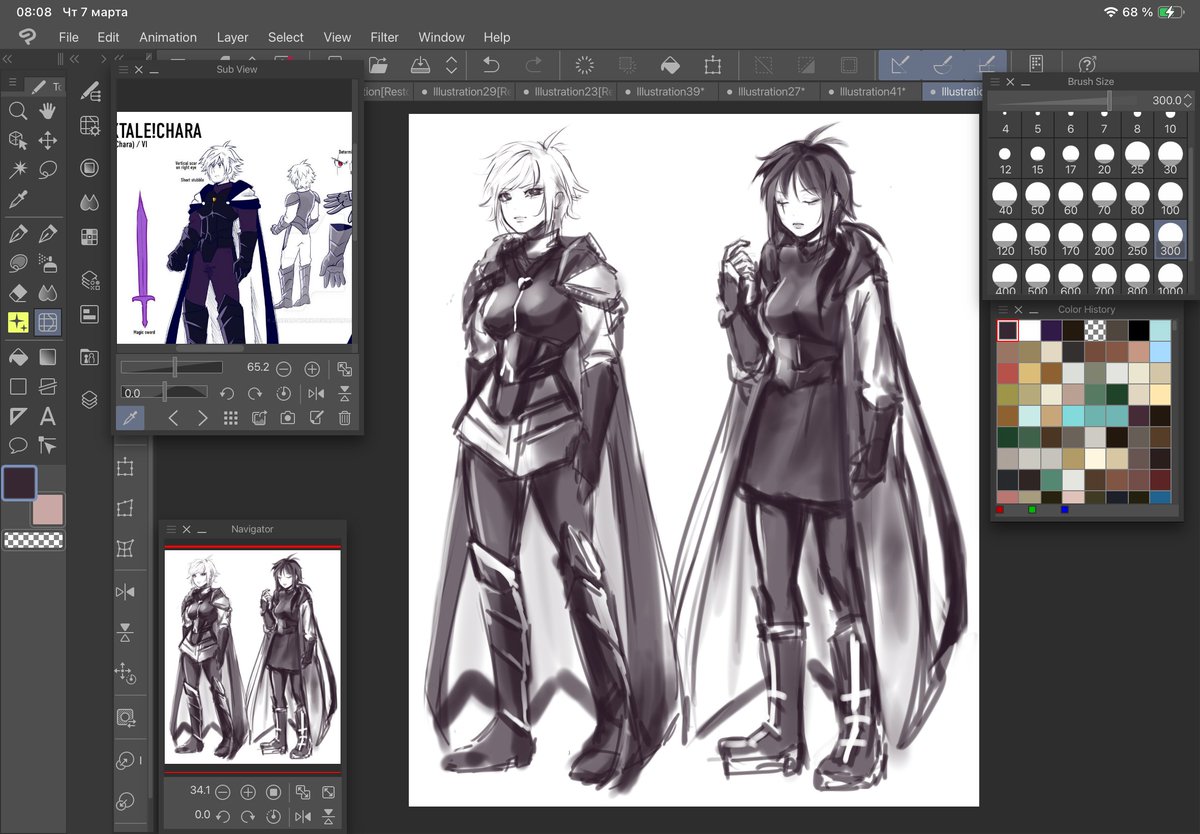1200x834 pixels.
Task: Open Brush Size panel hamburger menu
Action: pyautogui.click(x=994, y=82)
